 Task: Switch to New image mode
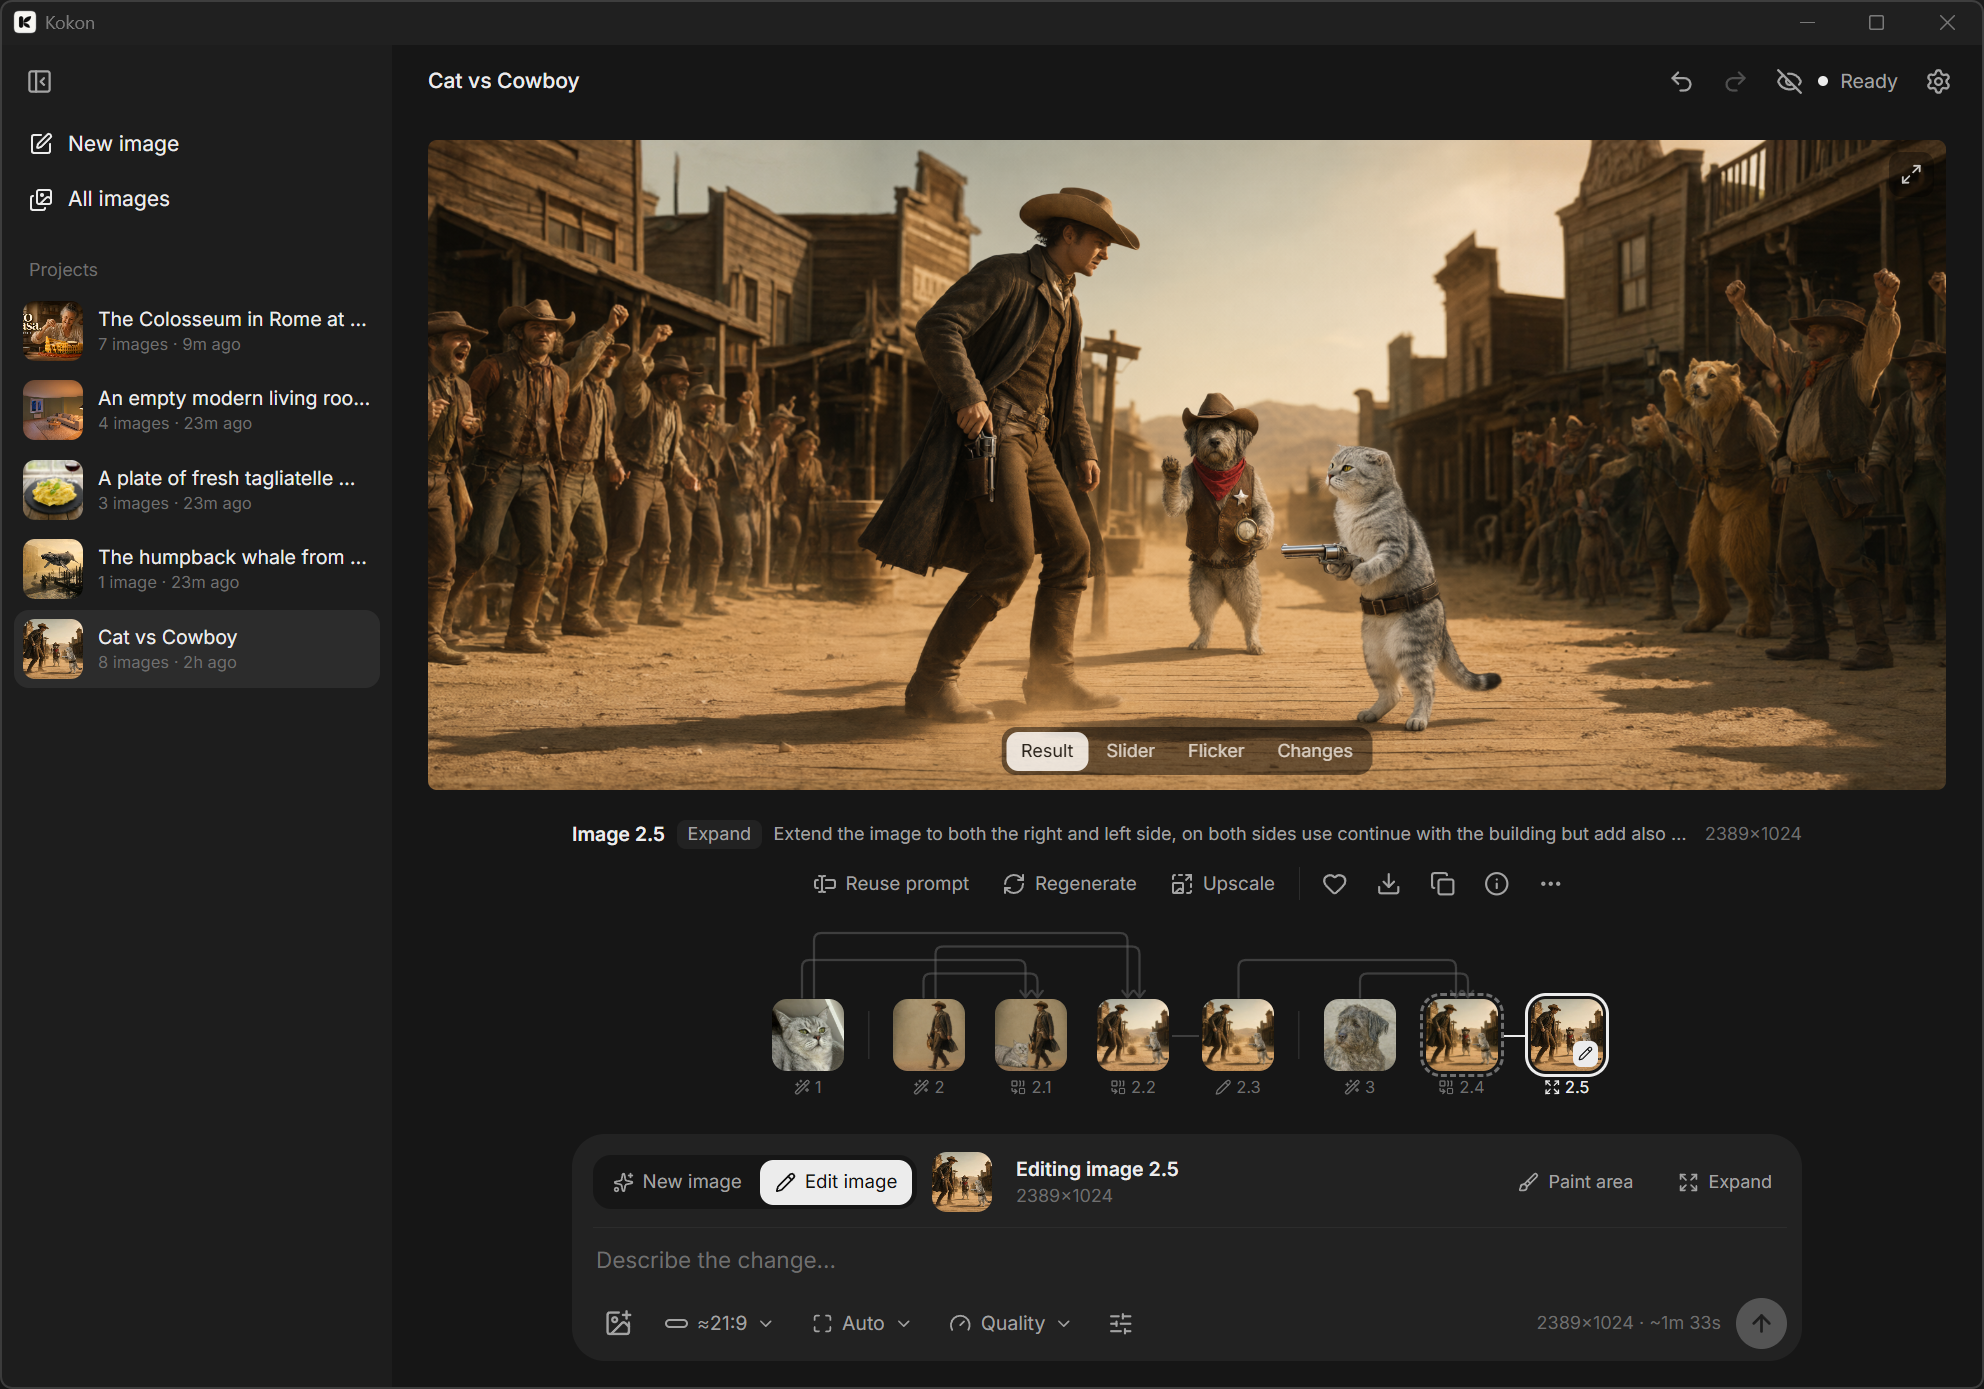[x=677, y=1182]
